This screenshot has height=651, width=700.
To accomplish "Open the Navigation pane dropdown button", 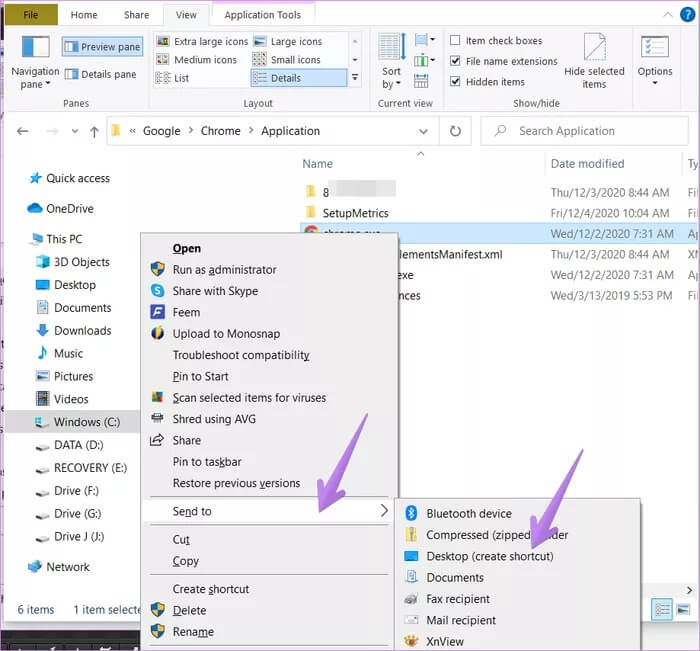I will tap(35, 63).
